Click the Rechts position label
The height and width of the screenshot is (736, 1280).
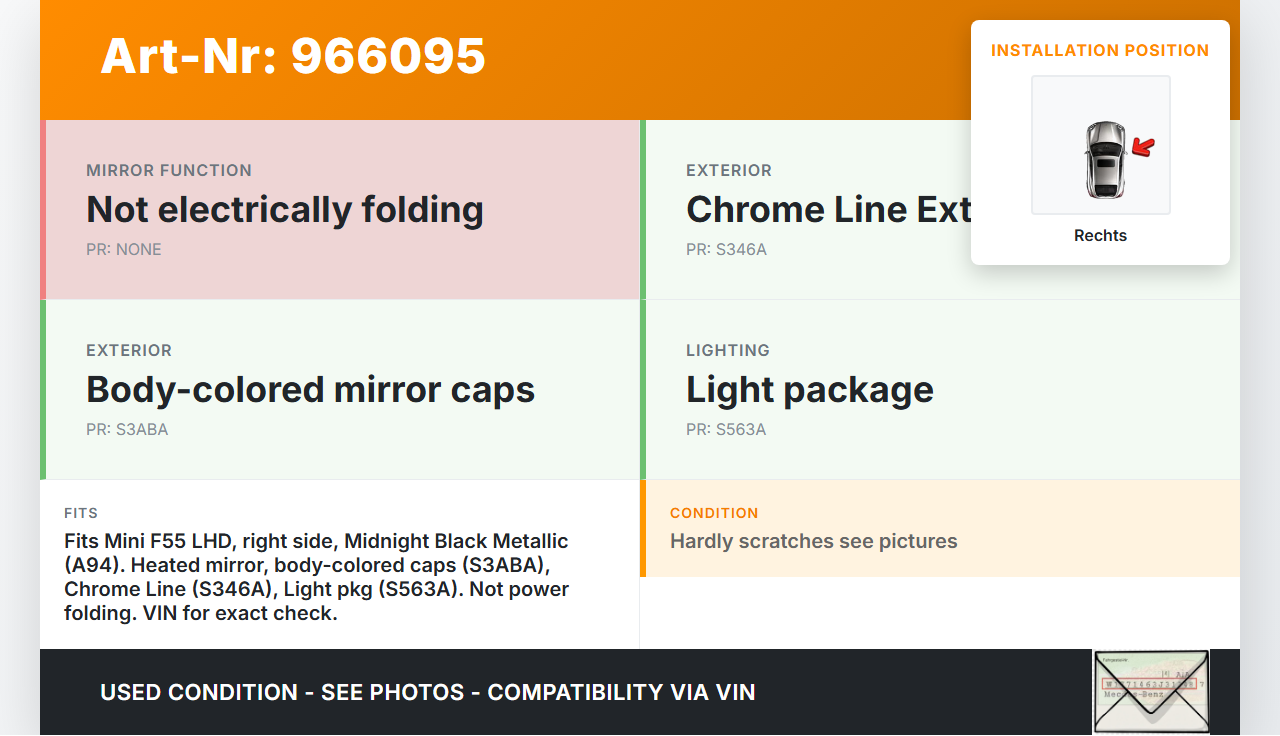[x=1100, y=236]
